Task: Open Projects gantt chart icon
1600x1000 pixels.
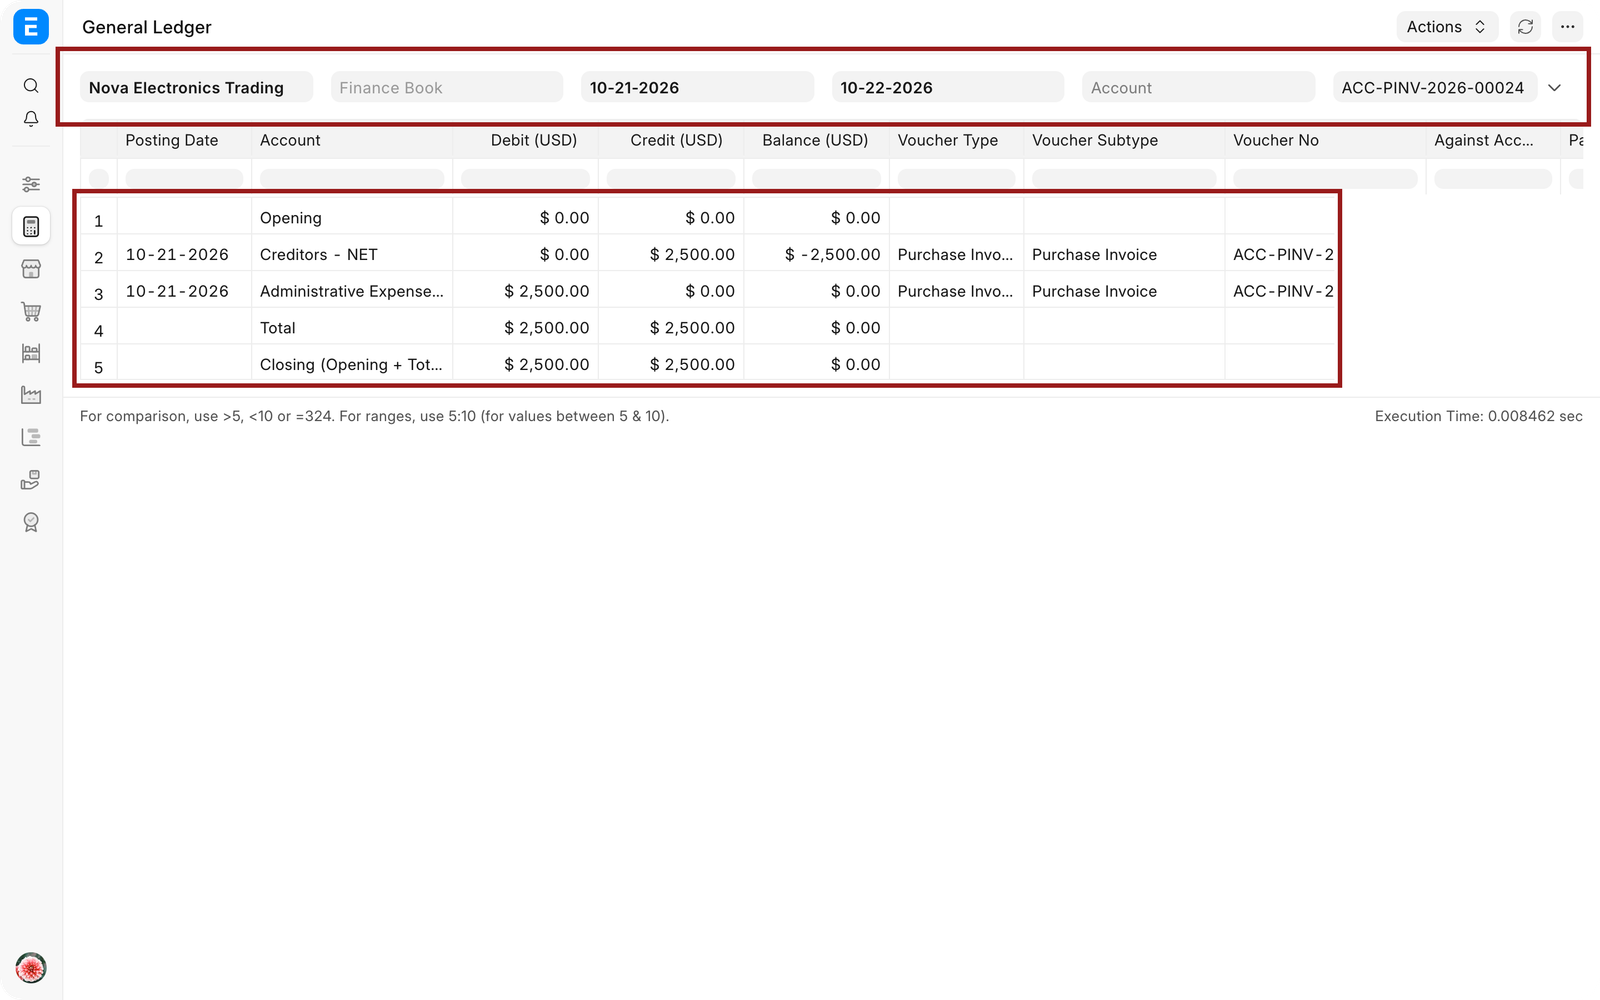Action: coord(31,437)
